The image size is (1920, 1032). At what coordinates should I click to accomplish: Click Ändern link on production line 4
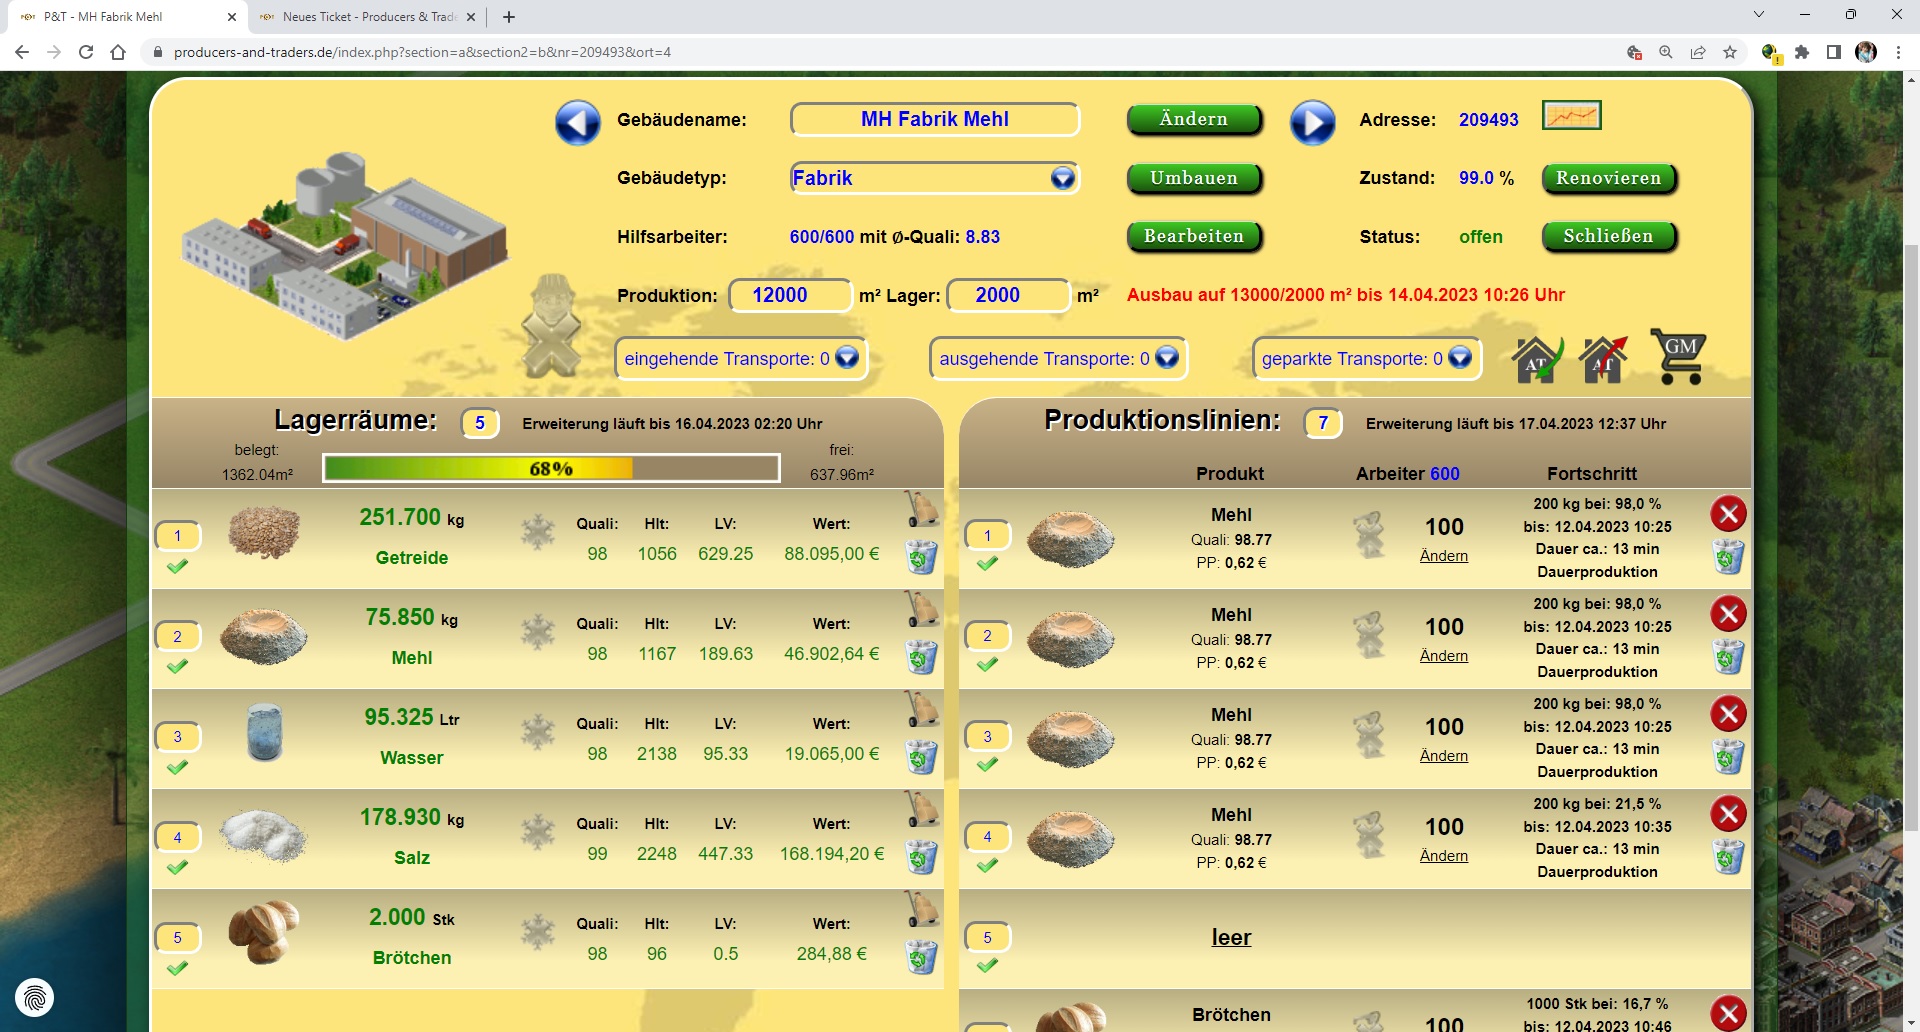pos(1444,856)
